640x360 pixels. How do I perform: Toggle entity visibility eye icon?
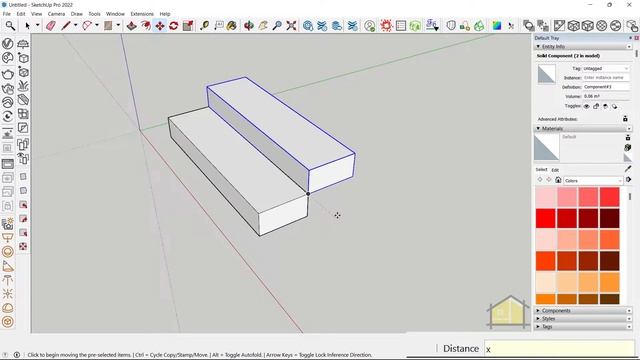pyautogui.click(x=587, y=106)
